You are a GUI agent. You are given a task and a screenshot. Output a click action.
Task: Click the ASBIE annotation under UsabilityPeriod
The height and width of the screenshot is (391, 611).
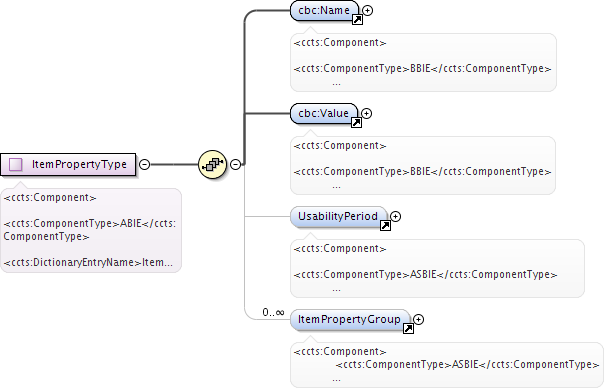pos(426,274)
